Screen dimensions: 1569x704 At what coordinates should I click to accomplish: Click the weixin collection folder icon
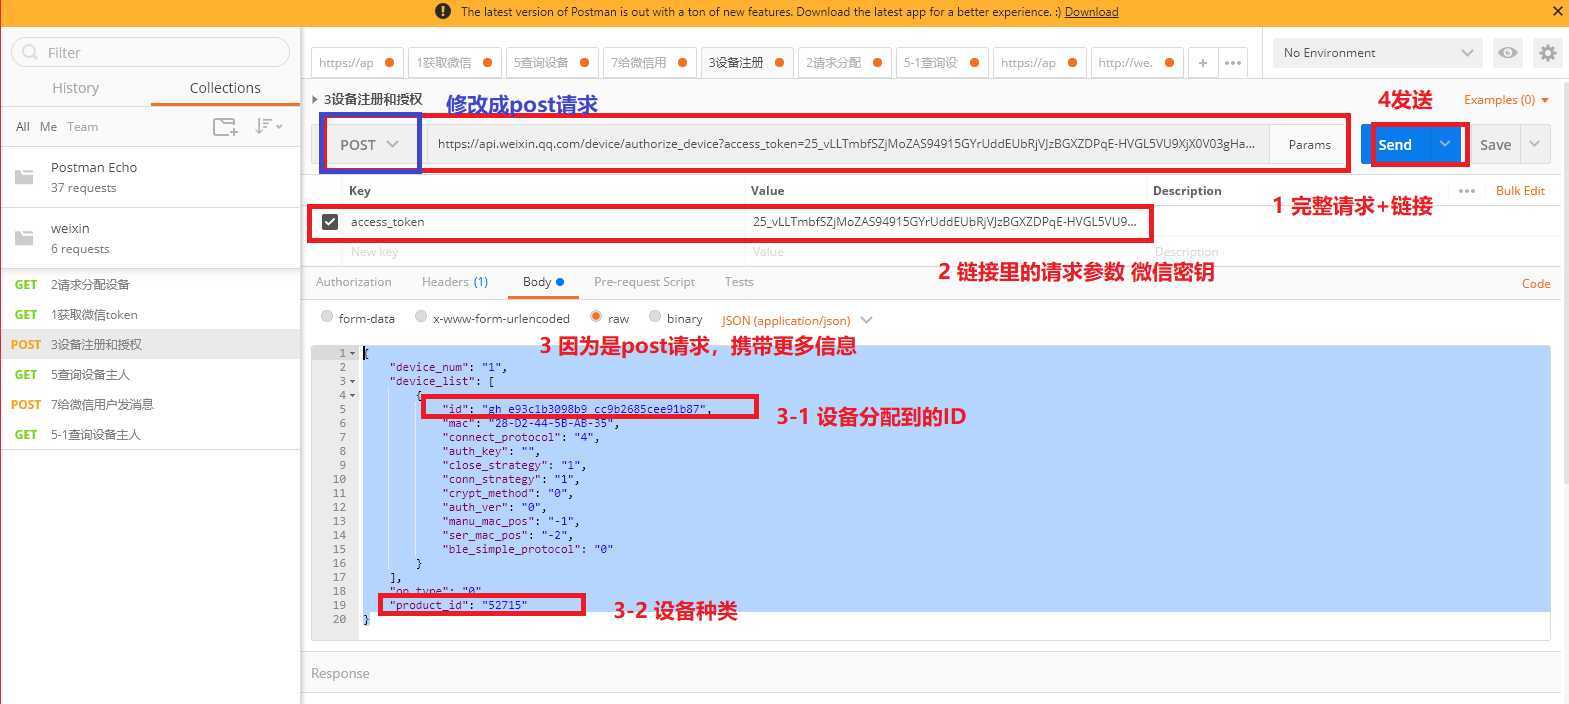tap(24, 238)
